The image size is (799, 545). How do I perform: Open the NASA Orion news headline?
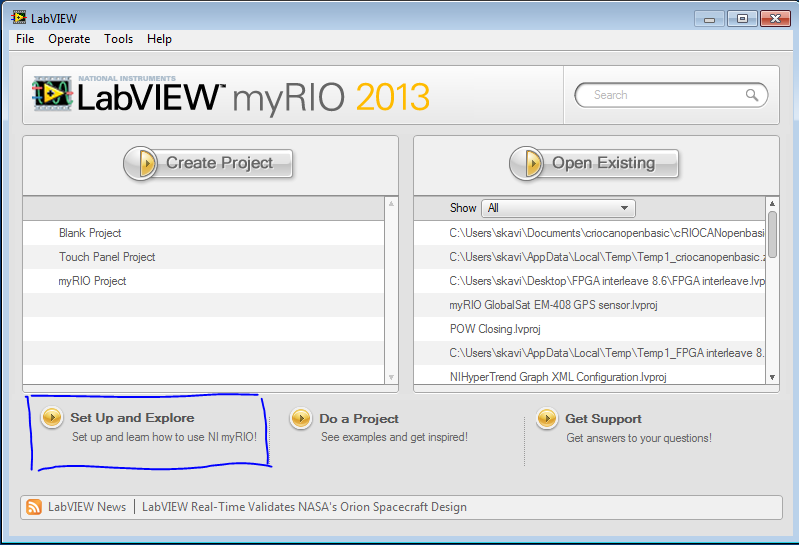tap(304, 507)
